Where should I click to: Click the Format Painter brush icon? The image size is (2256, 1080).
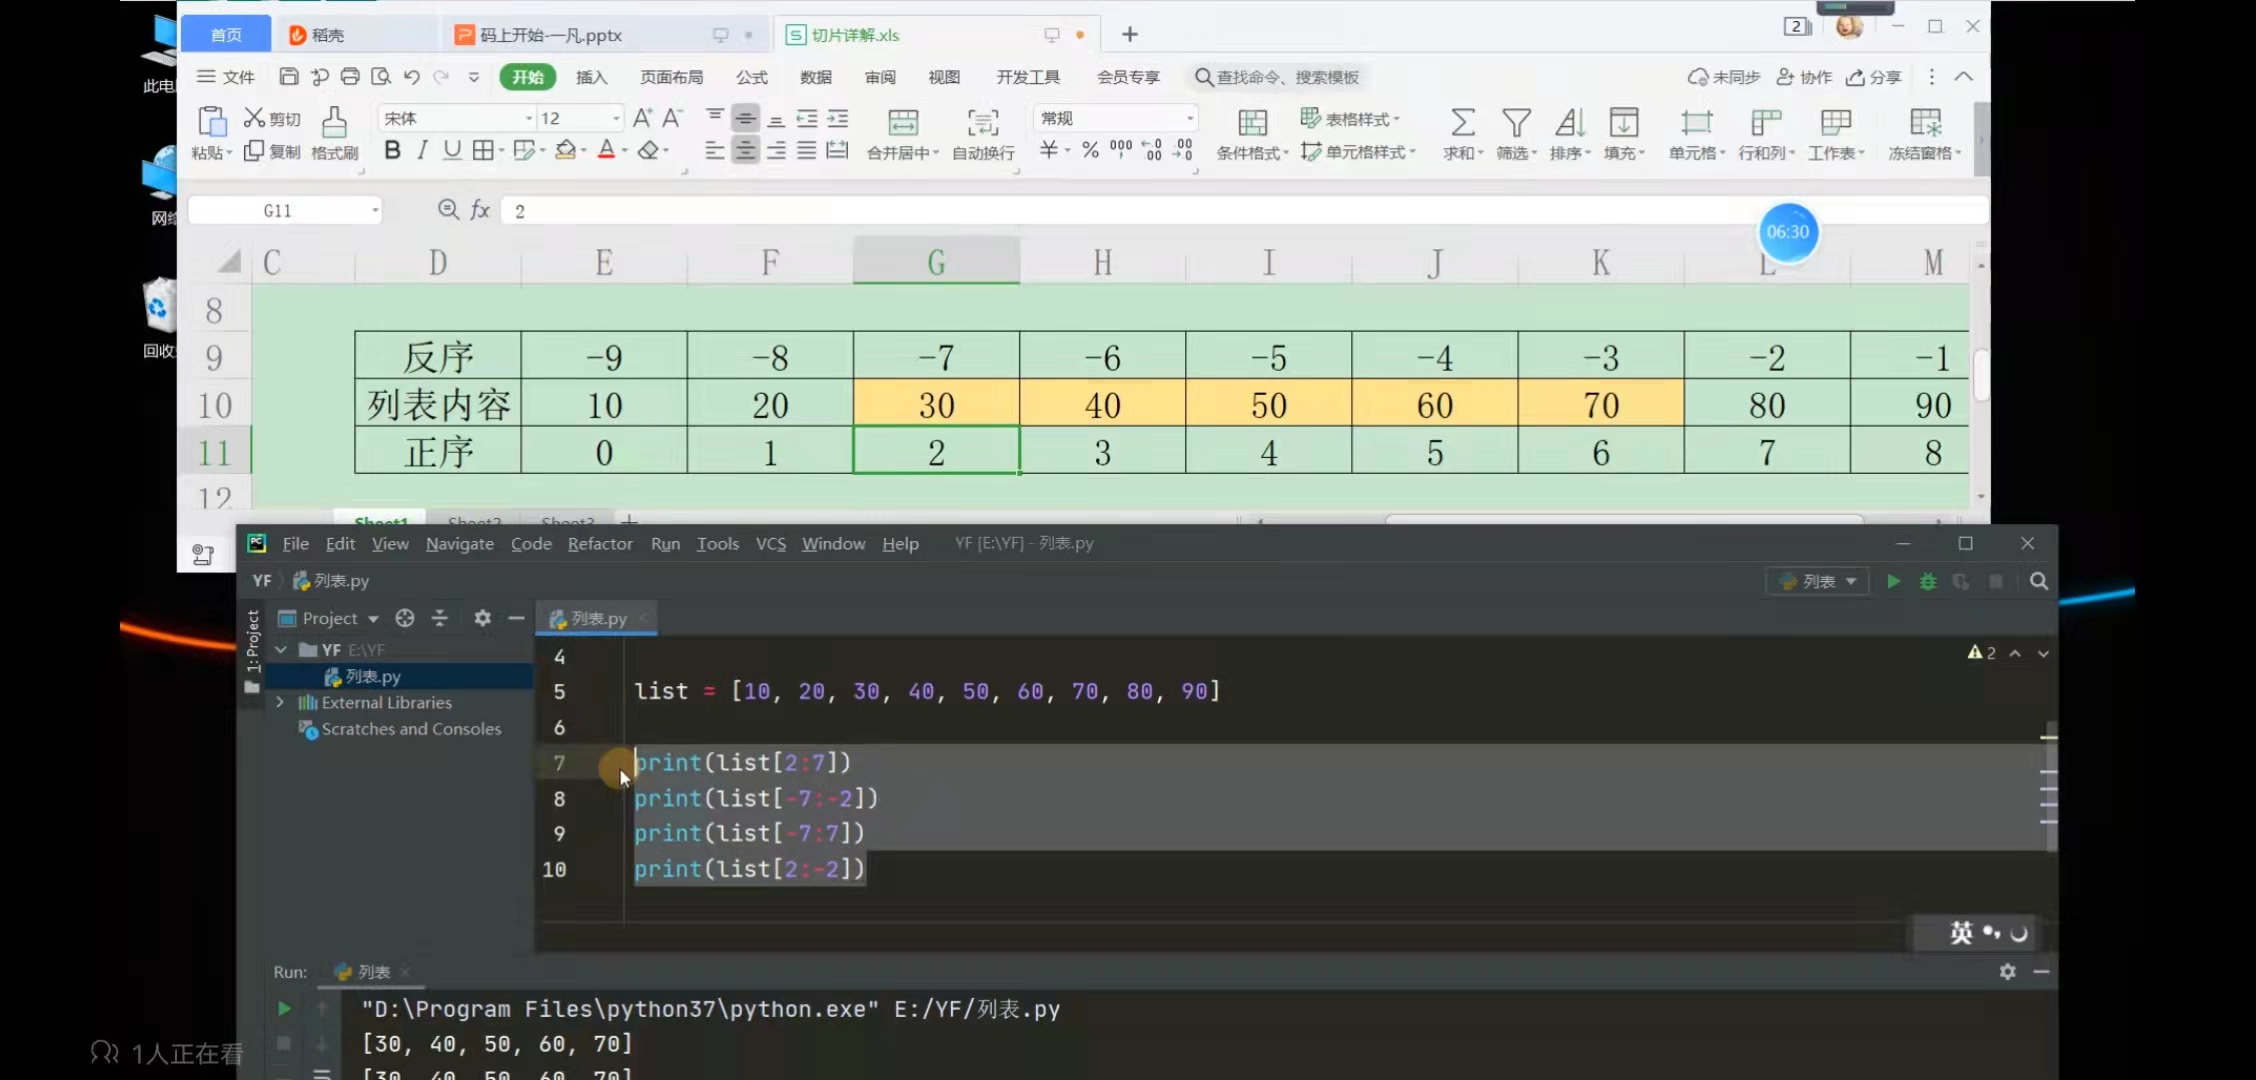pos(334,122)
